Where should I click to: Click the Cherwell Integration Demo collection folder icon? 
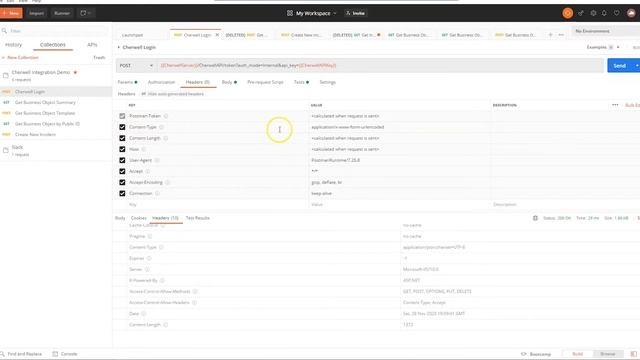tap(6, 75)
